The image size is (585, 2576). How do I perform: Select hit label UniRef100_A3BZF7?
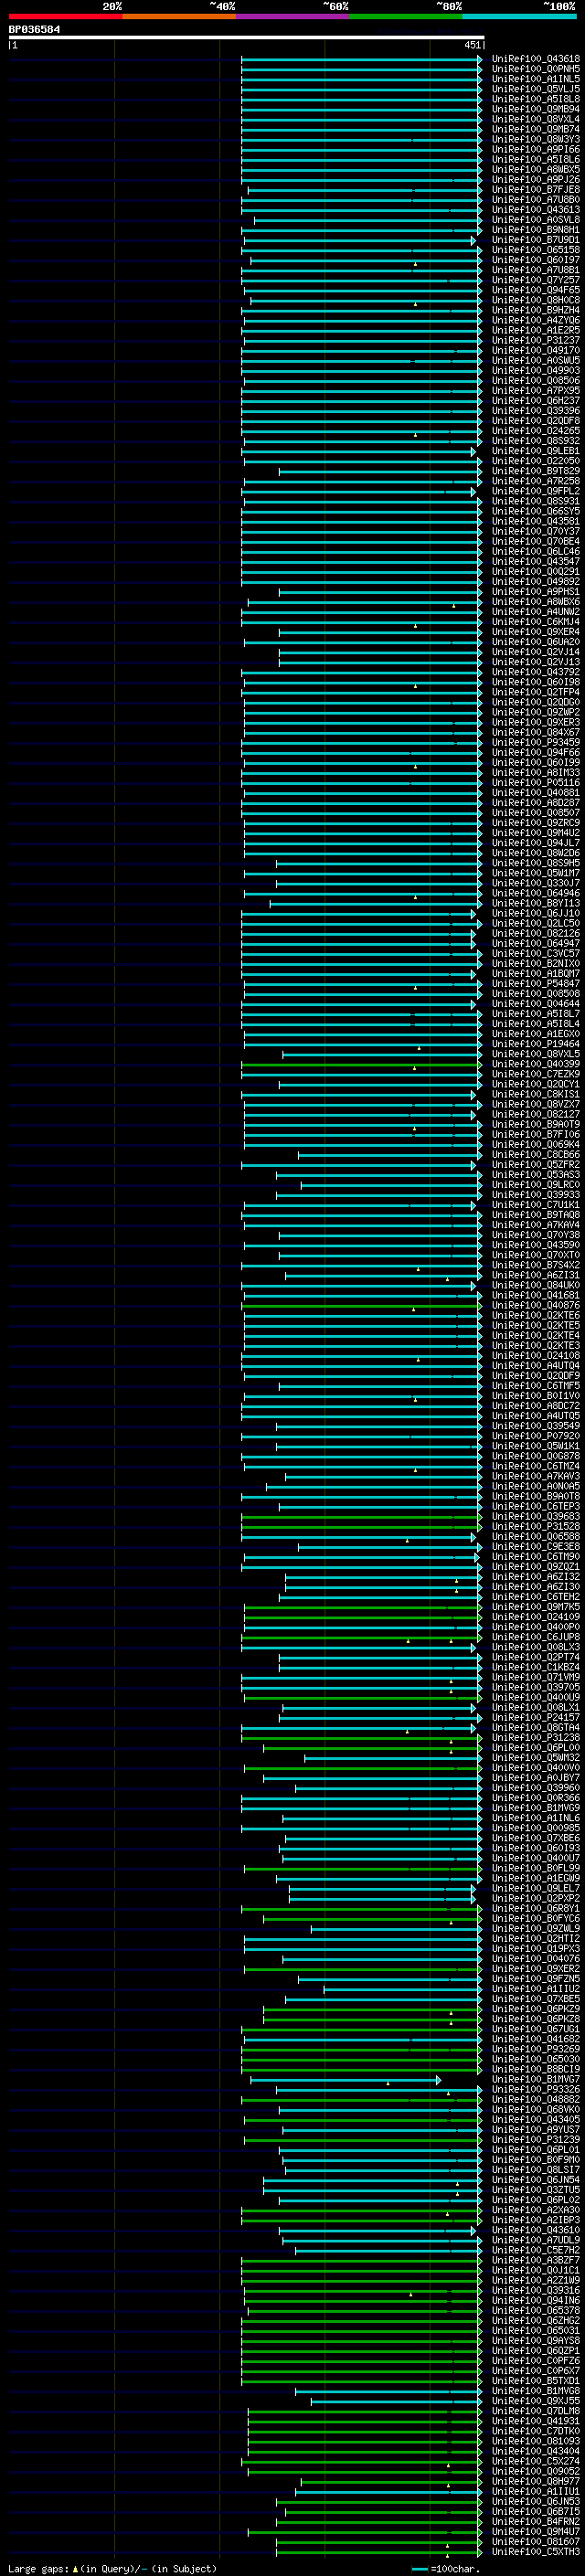[536, 2260]
